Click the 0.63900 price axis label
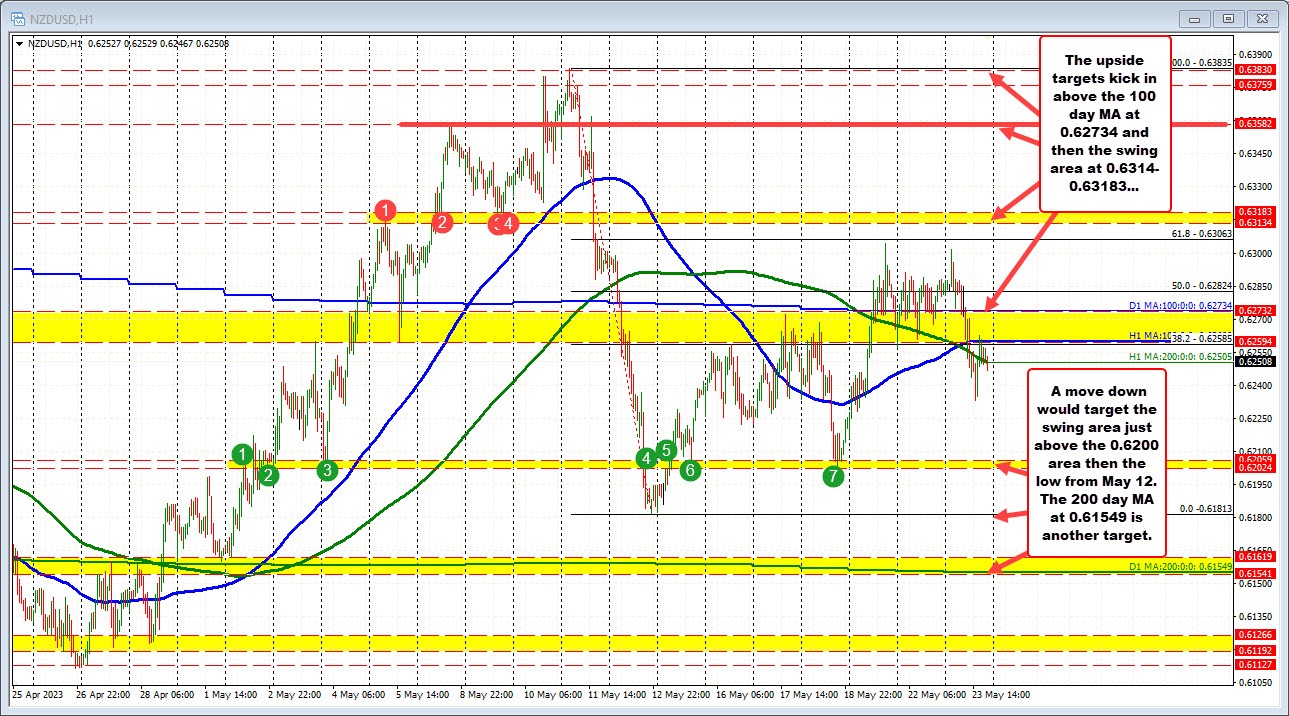1289x716 pixels. (x=1255, y=54)
